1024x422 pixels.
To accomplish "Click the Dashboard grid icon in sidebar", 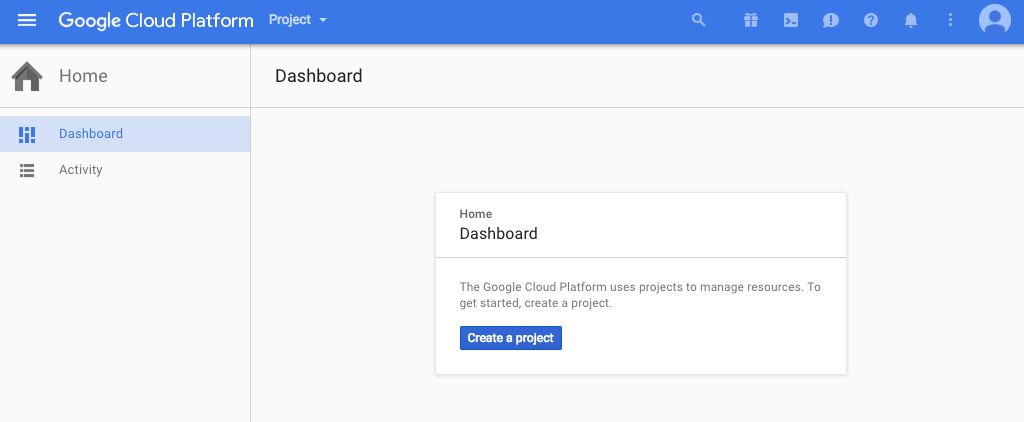I will pyautogui.click(x=27, y=135).
